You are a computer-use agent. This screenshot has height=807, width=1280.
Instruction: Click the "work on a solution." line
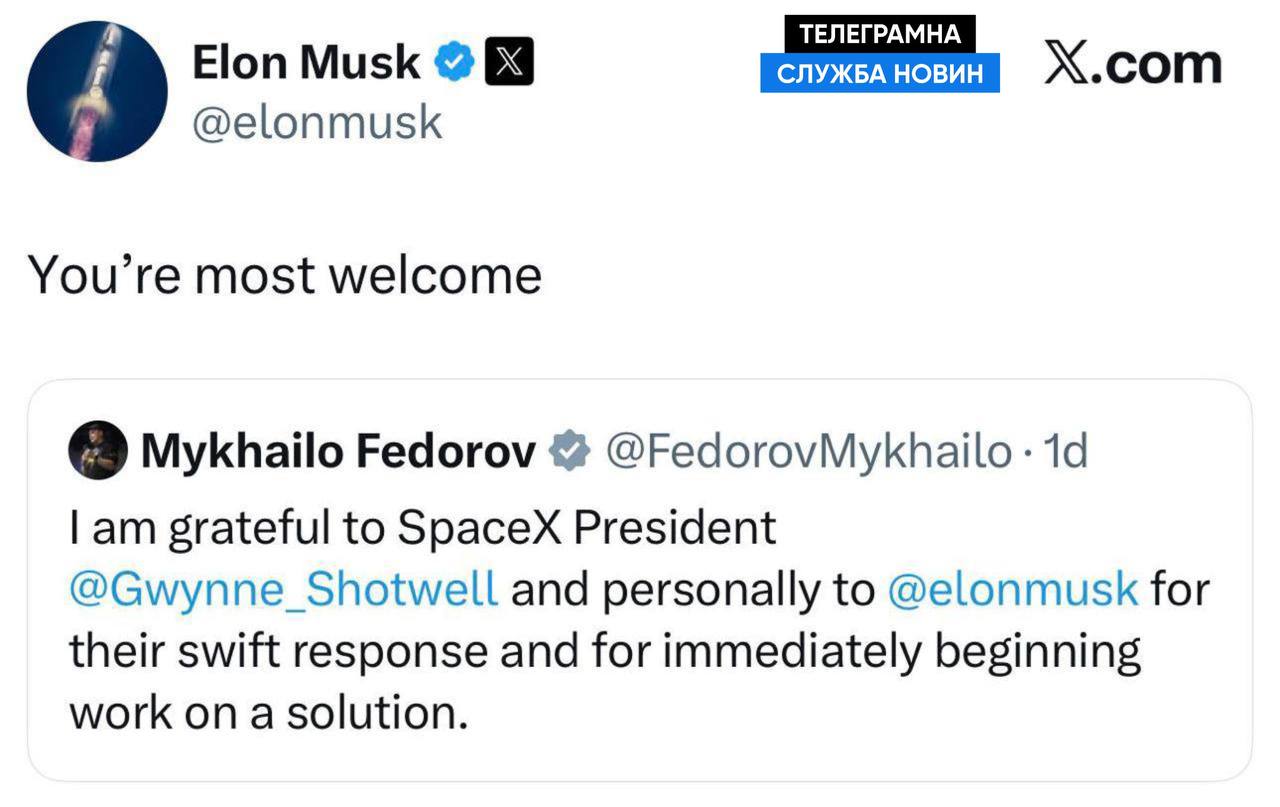point(268,713)
